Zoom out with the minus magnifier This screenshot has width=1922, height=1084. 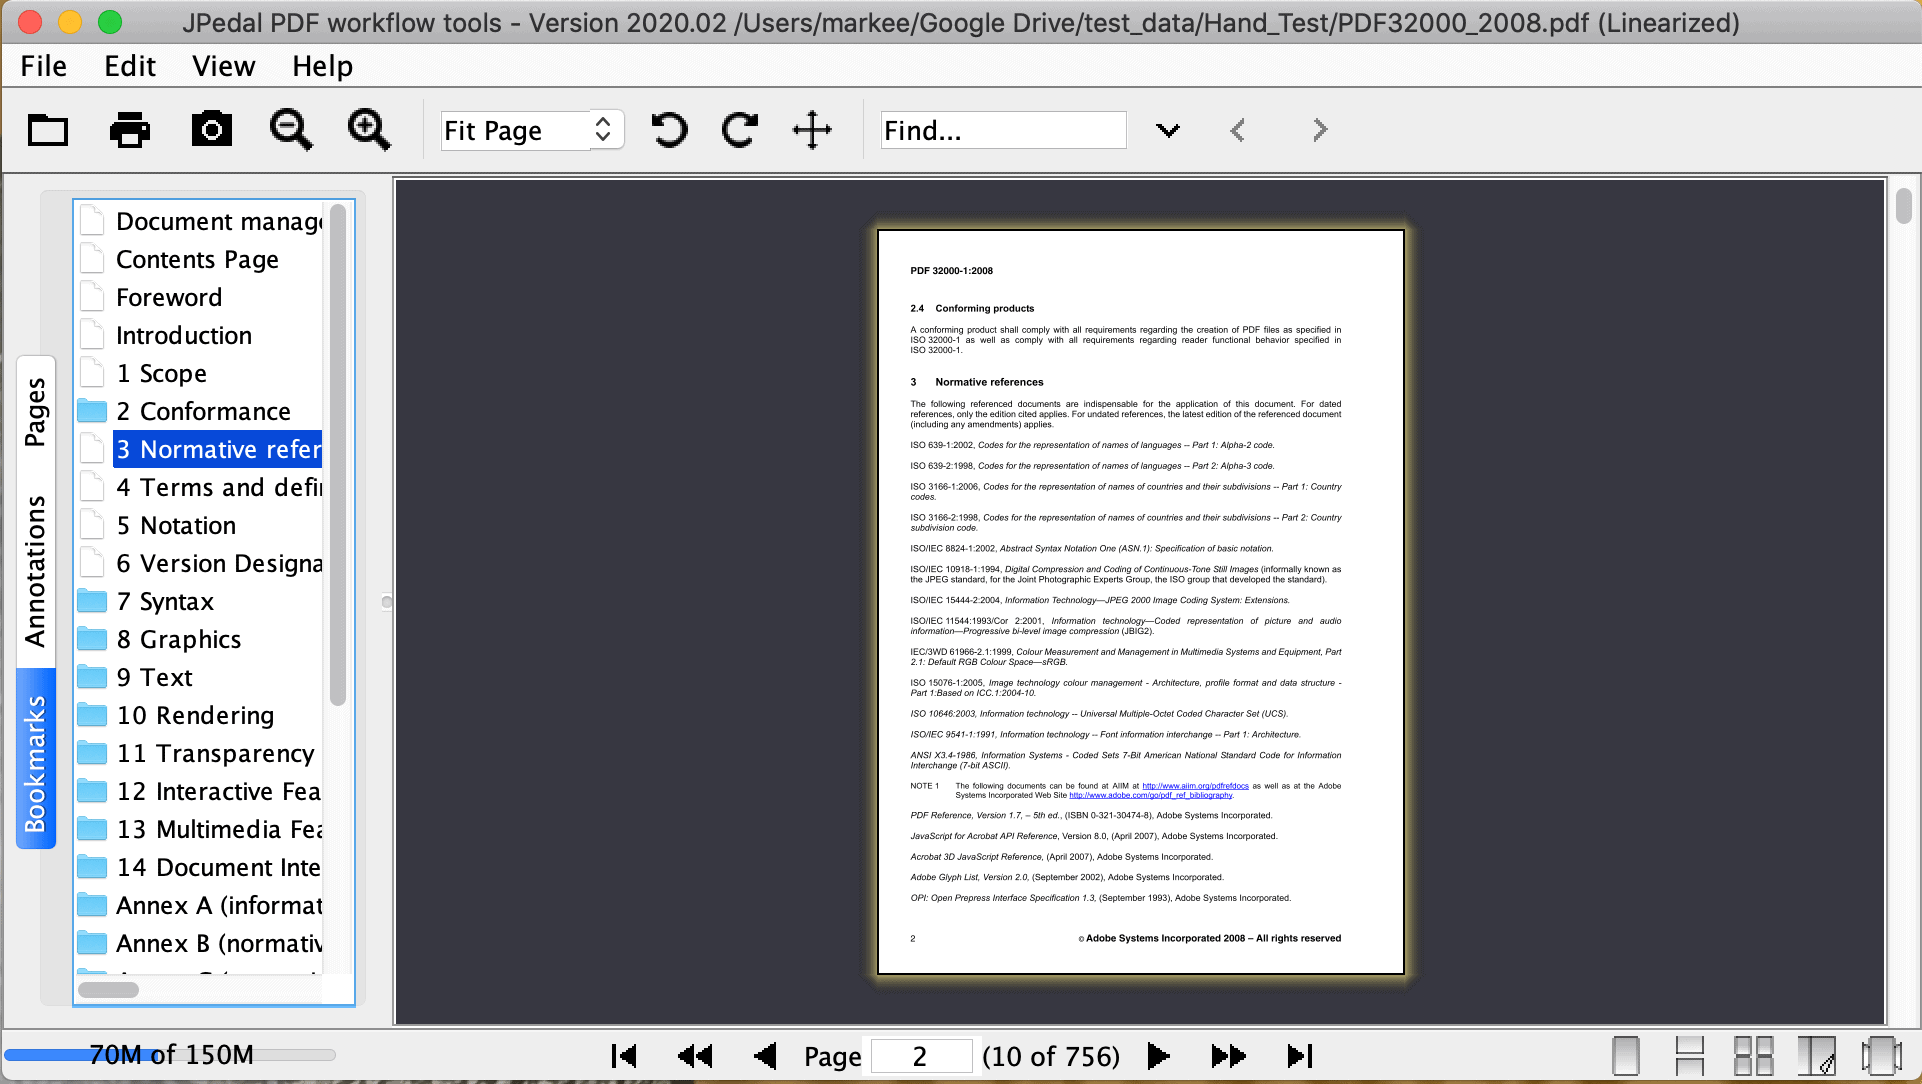point(291,130)
